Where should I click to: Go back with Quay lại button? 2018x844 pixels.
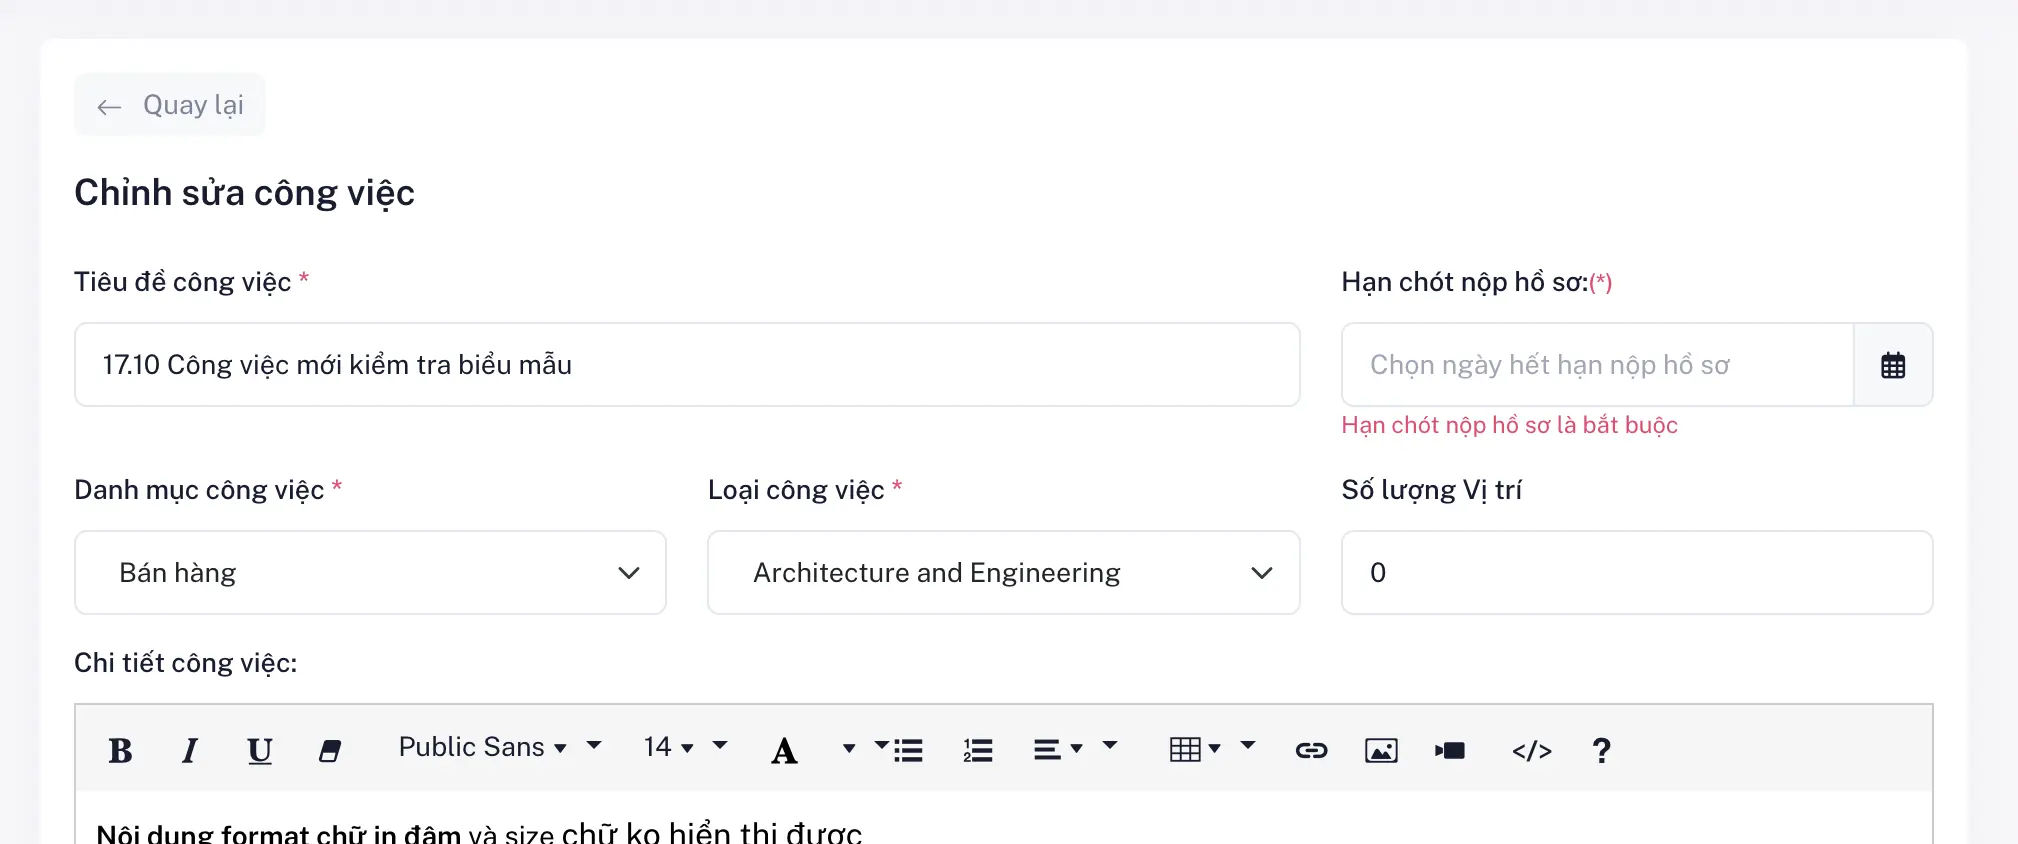coord(170,105)
